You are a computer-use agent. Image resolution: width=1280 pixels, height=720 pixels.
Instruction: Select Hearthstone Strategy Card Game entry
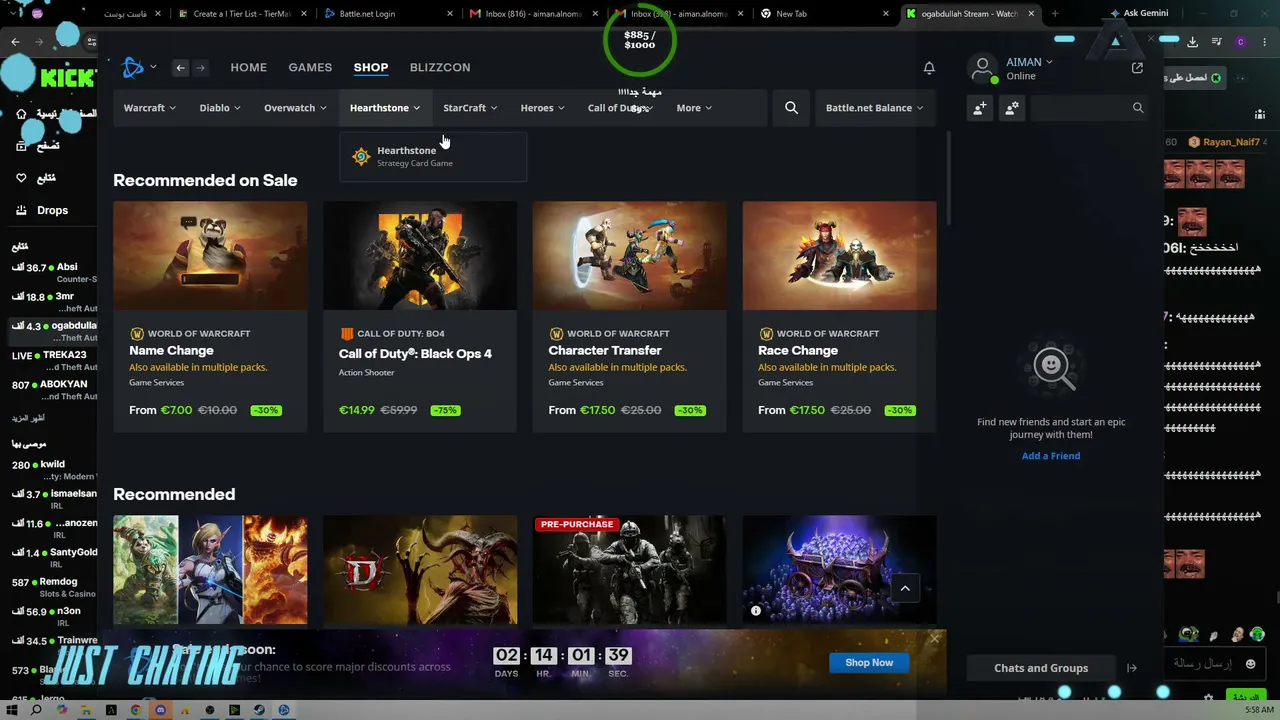coord(433,156)
